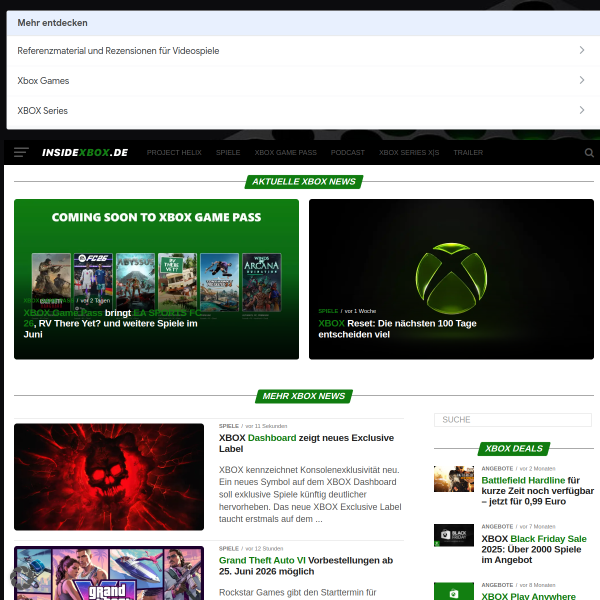Open Referenzmaterial und Rezensionen für Videospiele link

pos(118,51)
